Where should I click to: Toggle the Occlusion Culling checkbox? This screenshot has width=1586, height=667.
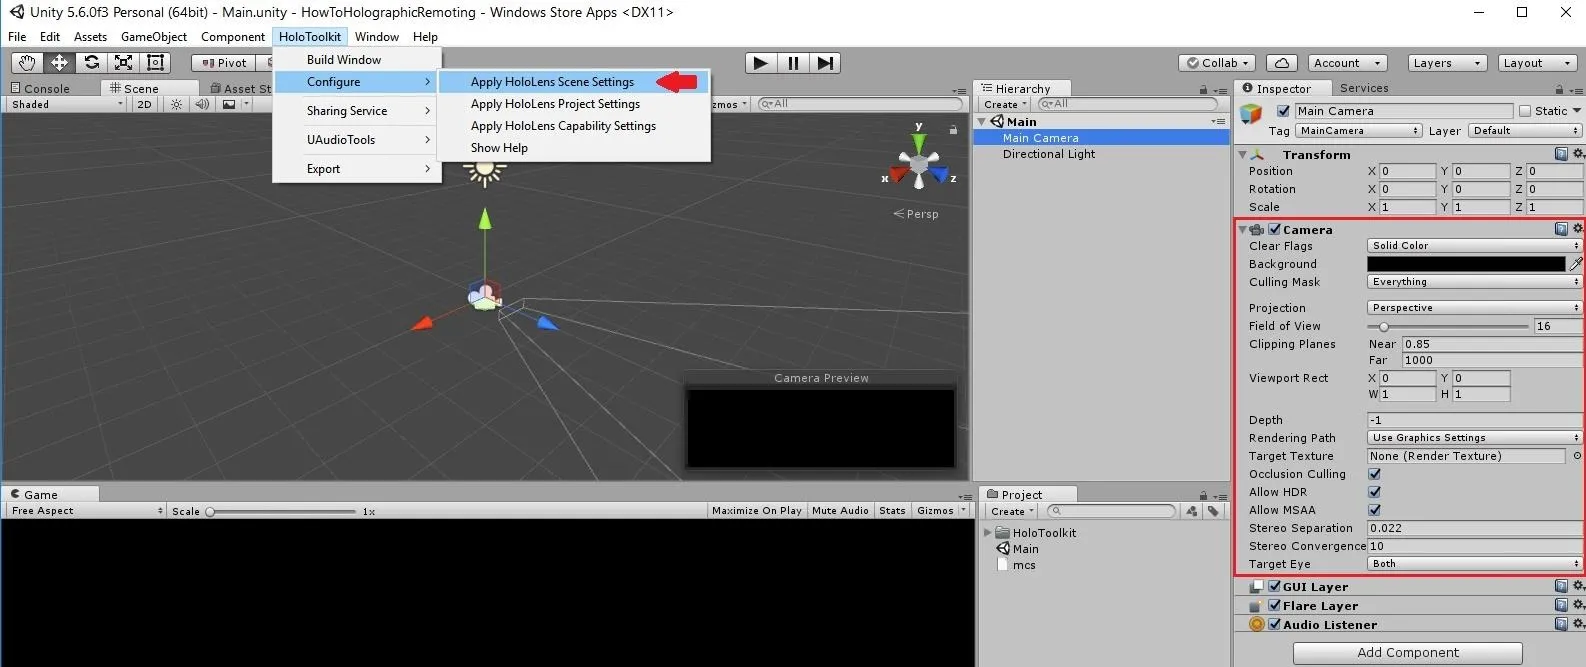click(x=1375, y=474)
